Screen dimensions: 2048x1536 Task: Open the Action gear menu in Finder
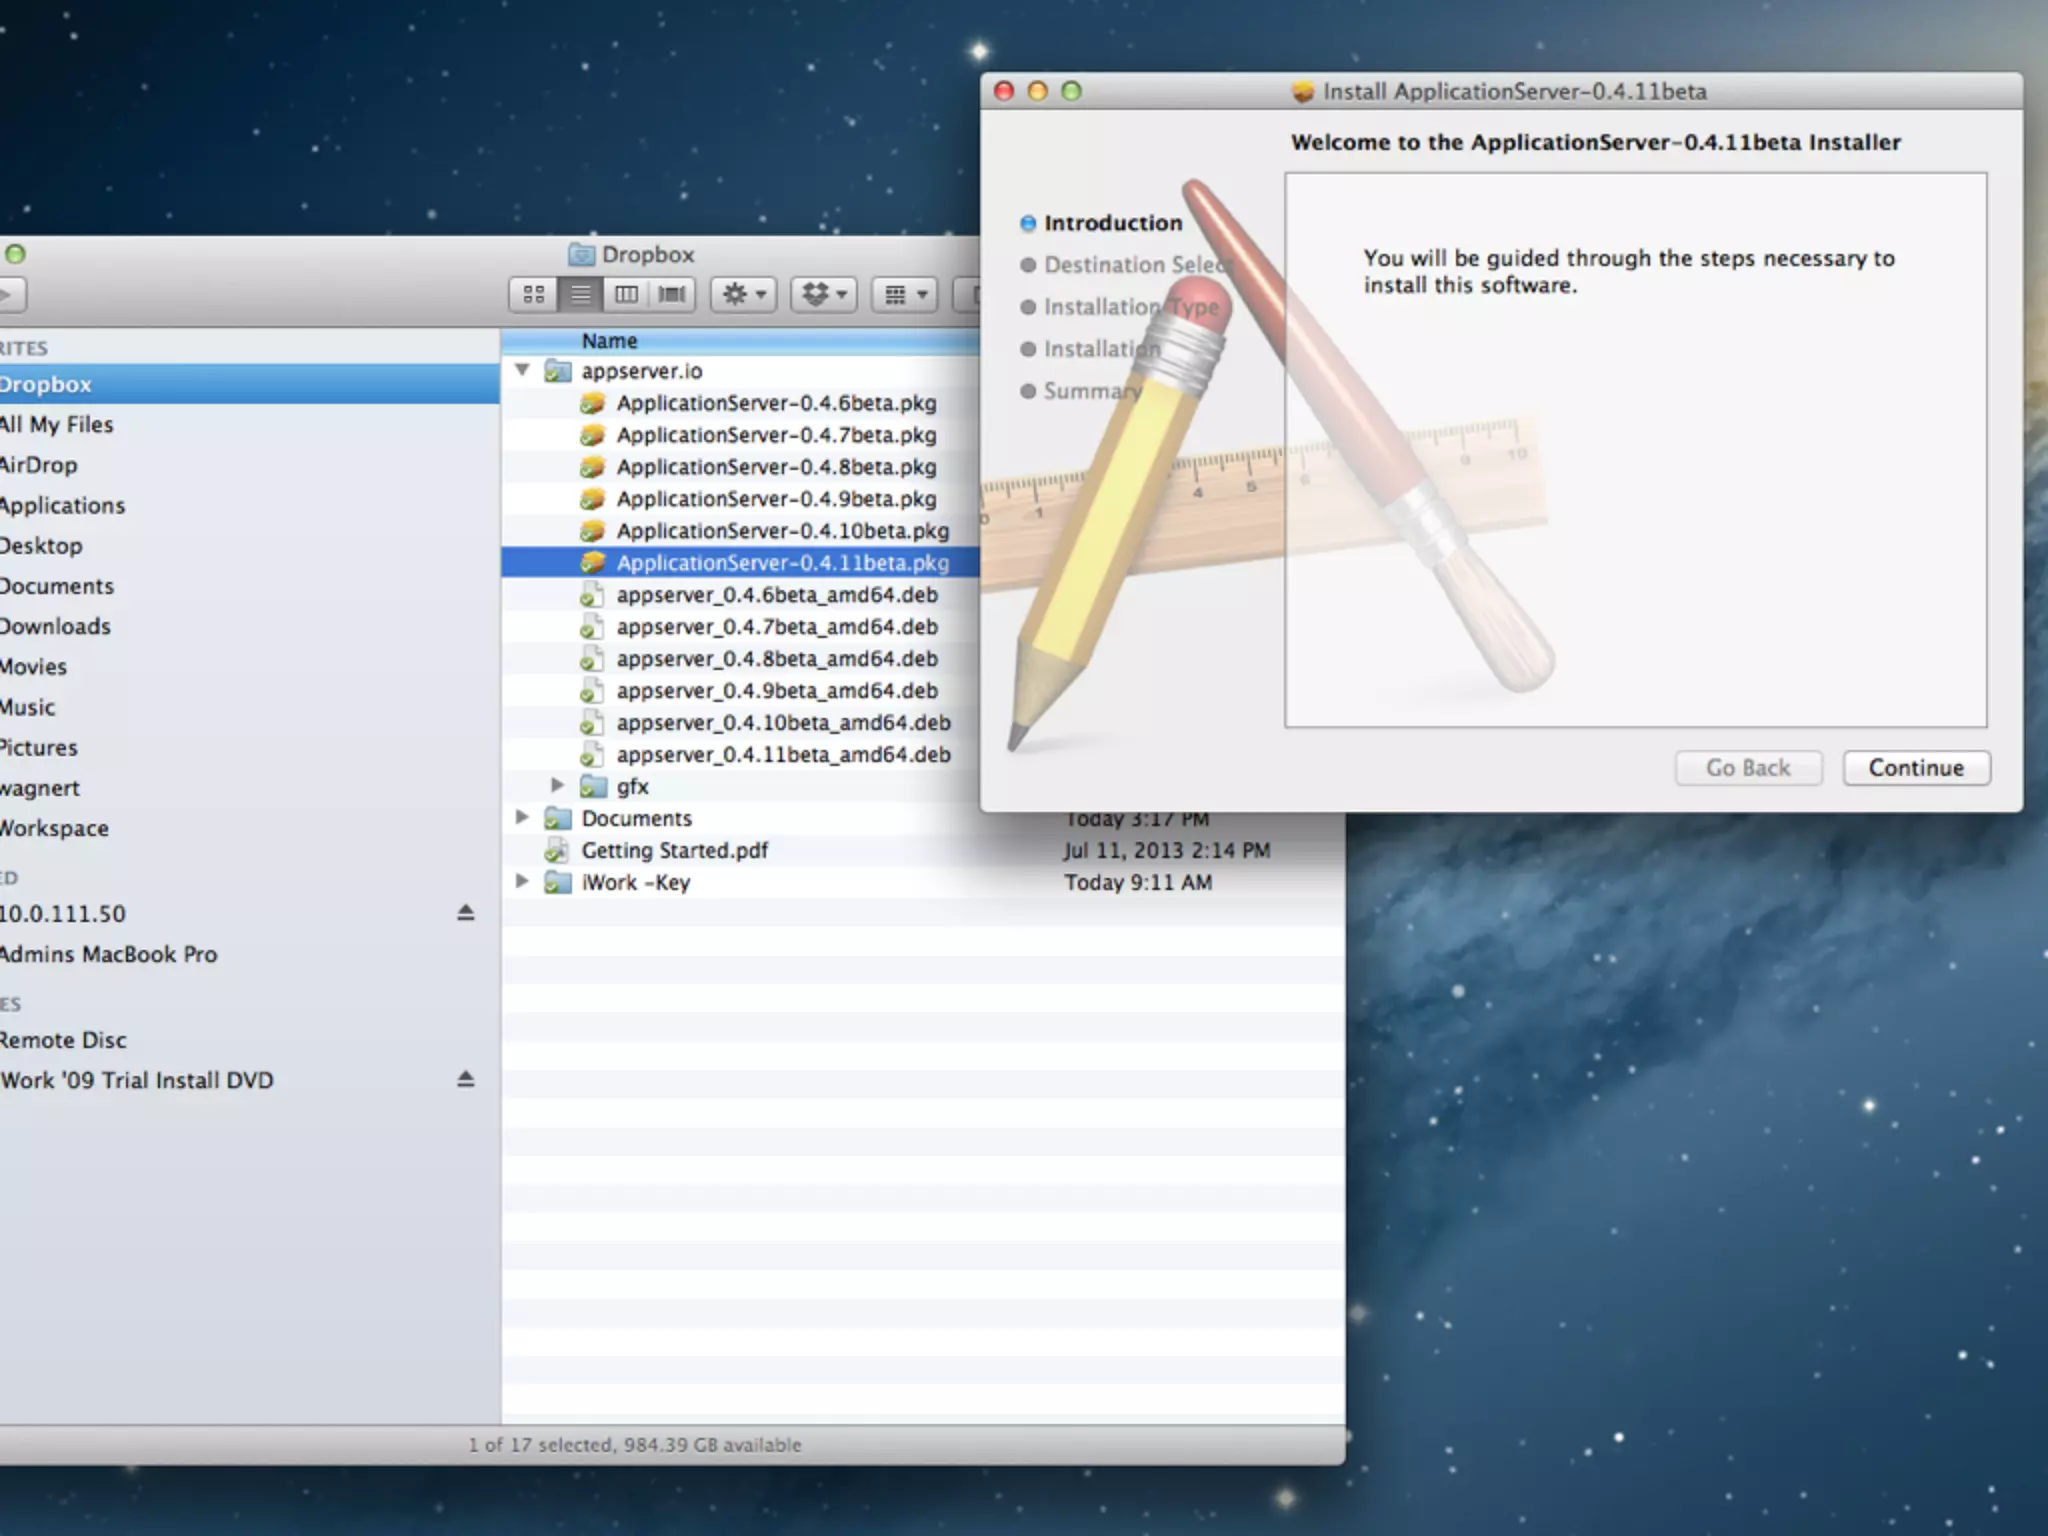tap(744, 294)
